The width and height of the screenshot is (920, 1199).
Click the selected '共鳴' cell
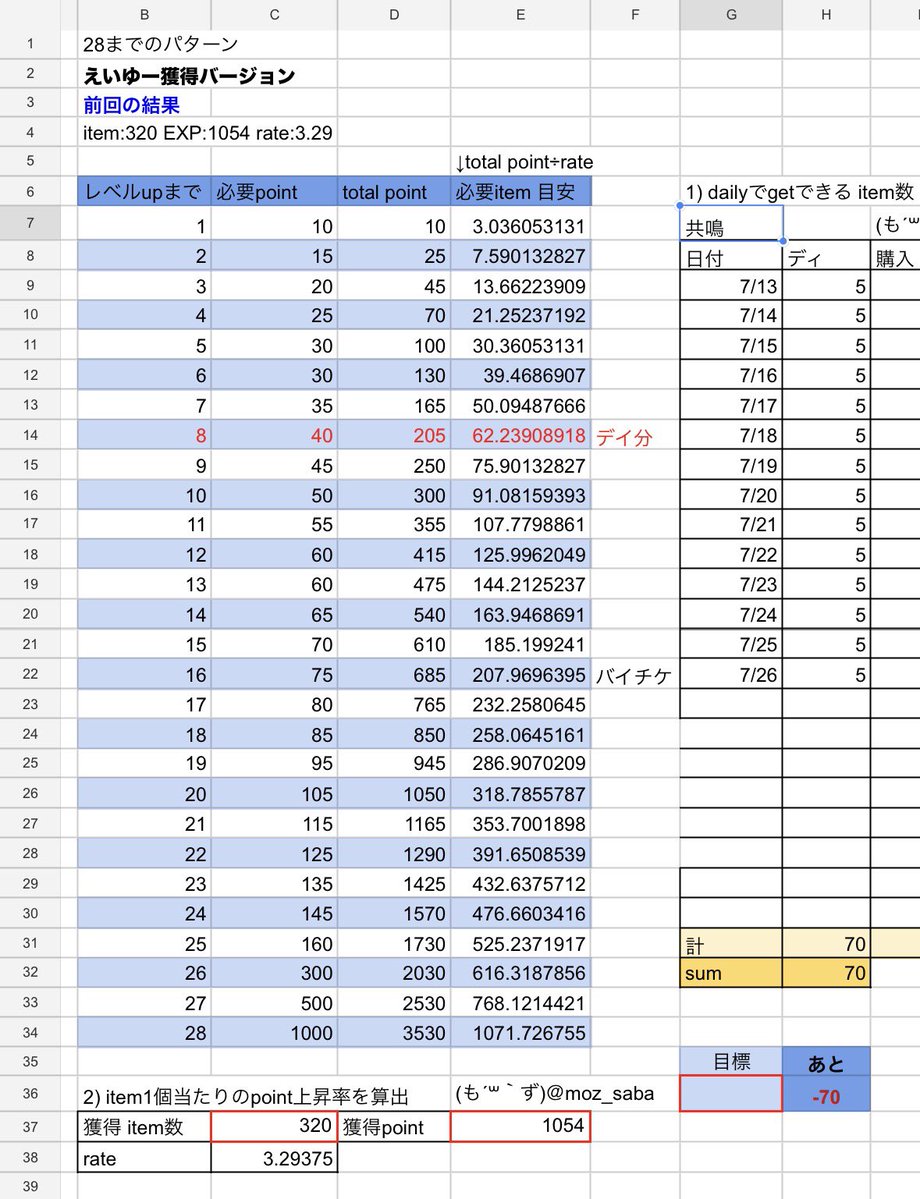[x=731, y=224]
